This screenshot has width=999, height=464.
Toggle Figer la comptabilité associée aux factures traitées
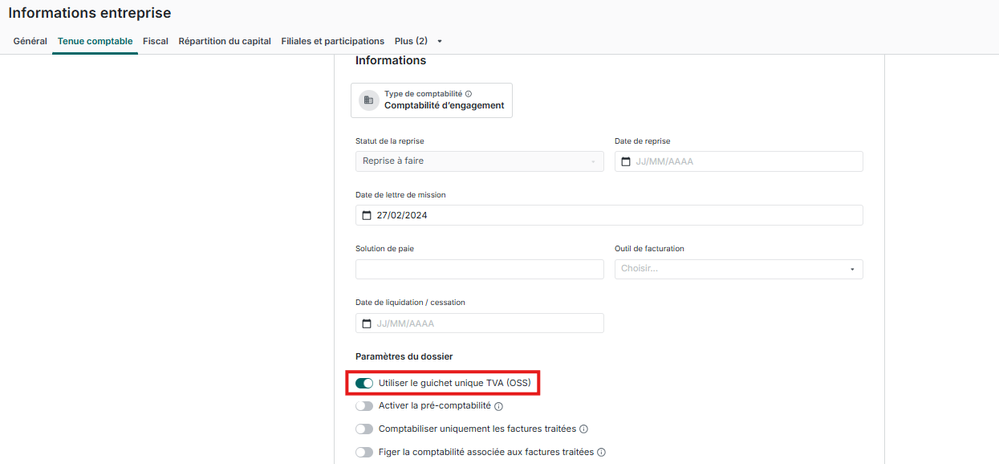click(364, 452)
